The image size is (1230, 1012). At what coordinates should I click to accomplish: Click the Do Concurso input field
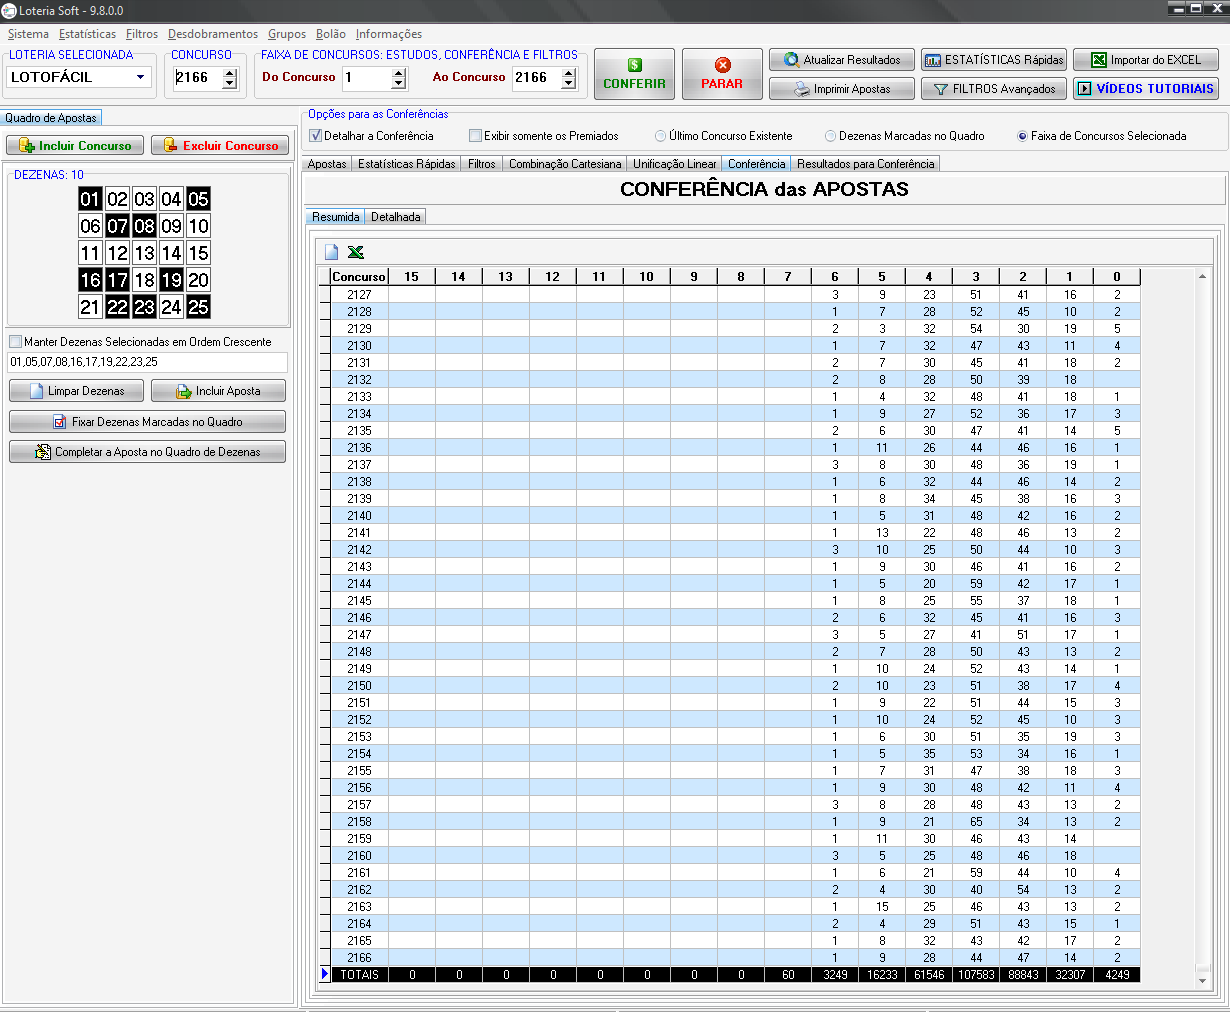pyautogui.click(x=366, y=78)
